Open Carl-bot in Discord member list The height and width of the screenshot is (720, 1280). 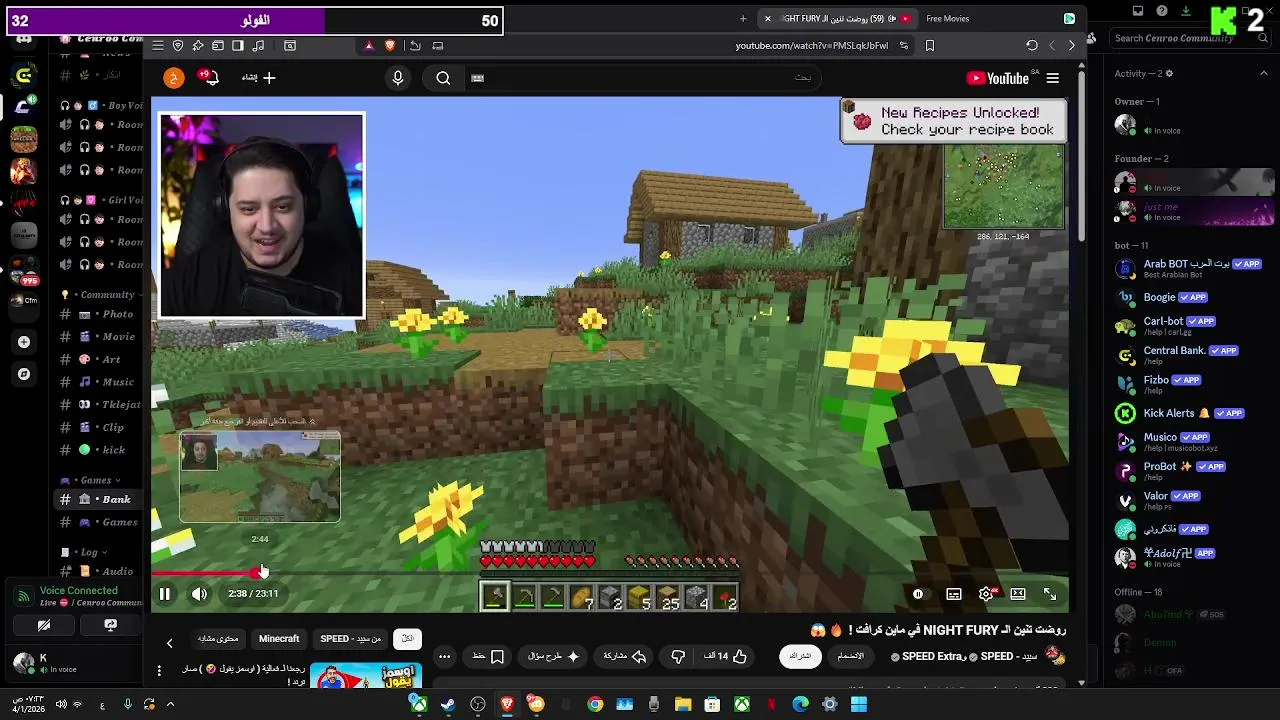coord(1190,326)
